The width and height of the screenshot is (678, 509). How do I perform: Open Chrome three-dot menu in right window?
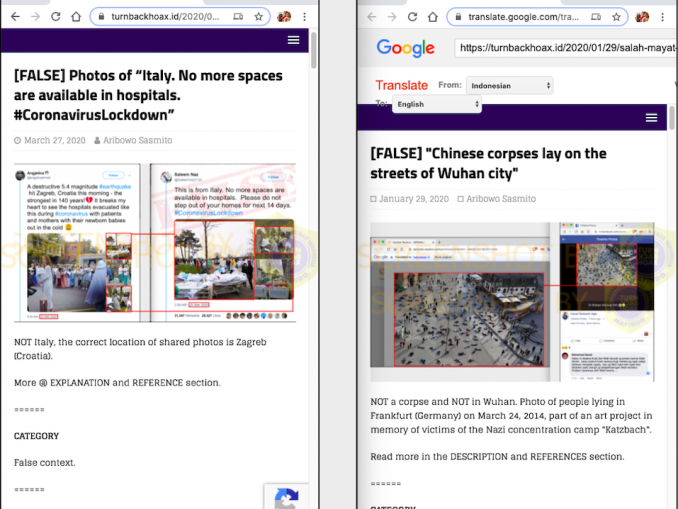pyautogui.click(x=662, y=17)
